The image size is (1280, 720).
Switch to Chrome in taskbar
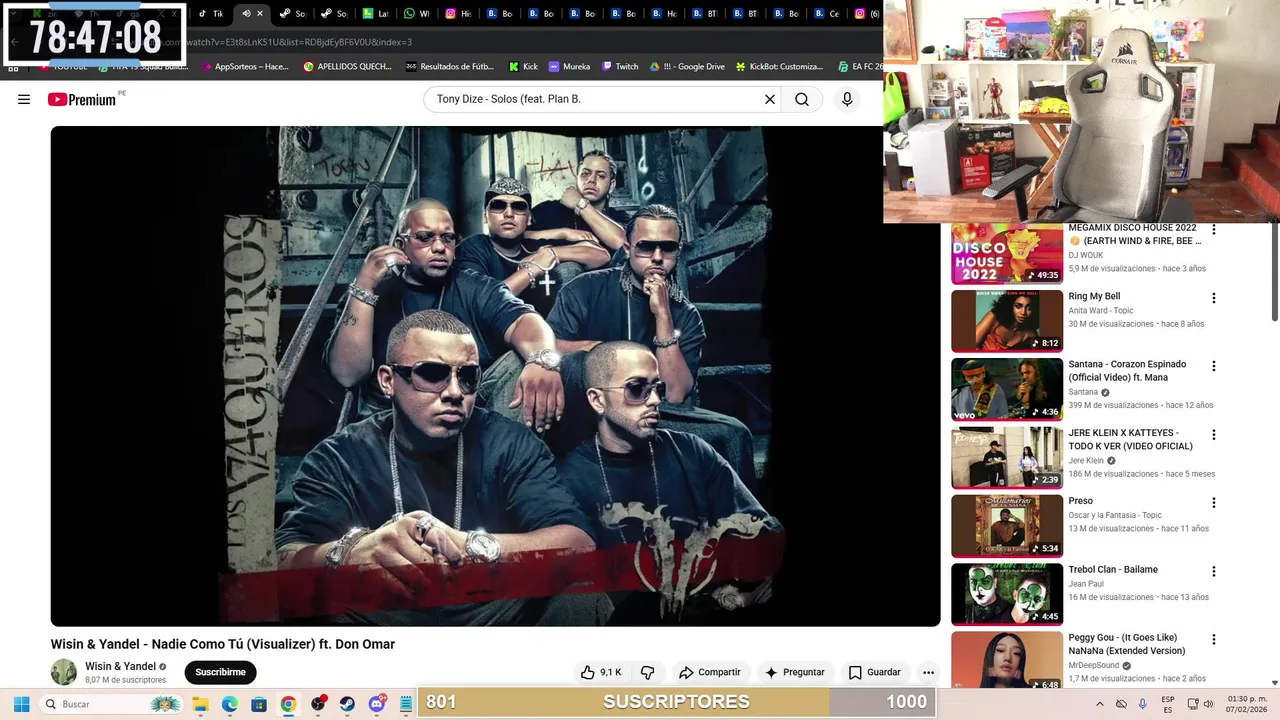point(288,704)
